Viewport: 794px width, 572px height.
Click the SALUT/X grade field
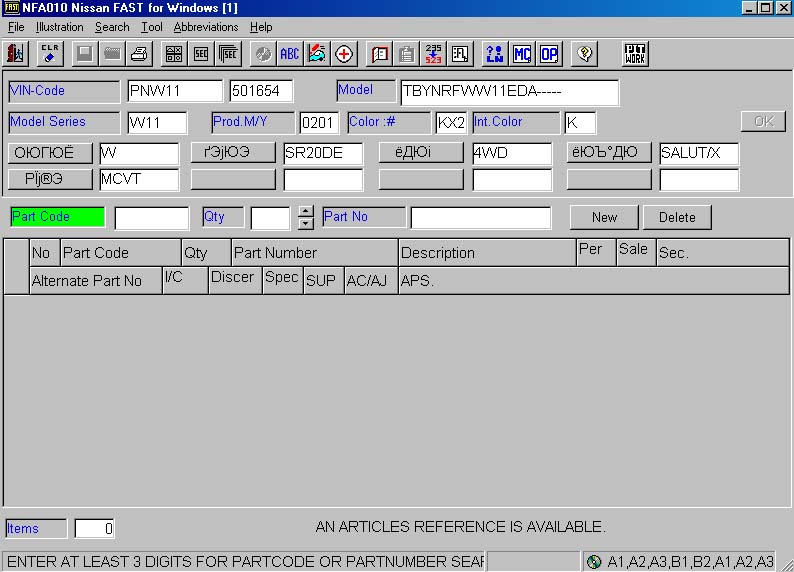tap(699, 153)
